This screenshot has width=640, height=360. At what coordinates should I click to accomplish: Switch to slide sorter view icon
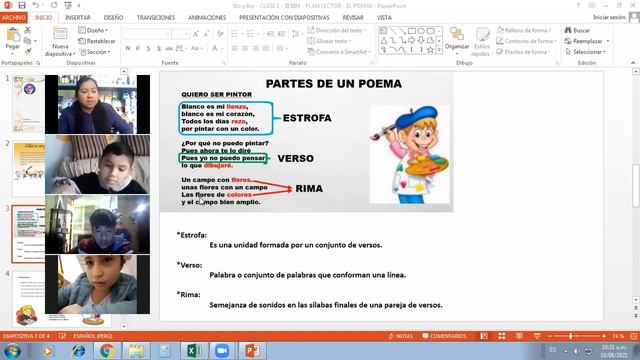click(502, 336)
